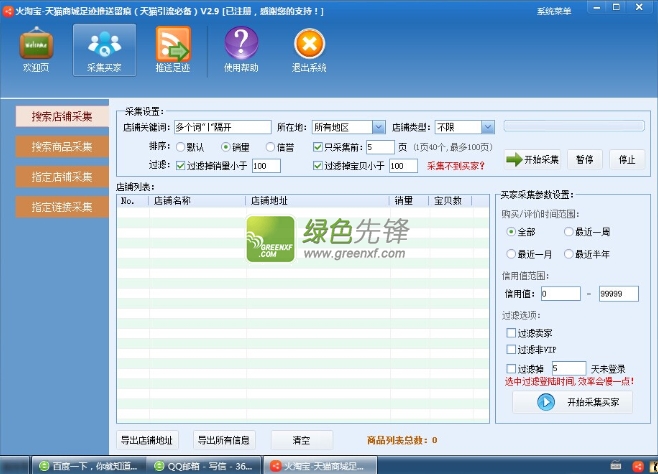Sort by 店铺地址 column header
This screenshot has height=474, width=658.
[x=318, y=201]
